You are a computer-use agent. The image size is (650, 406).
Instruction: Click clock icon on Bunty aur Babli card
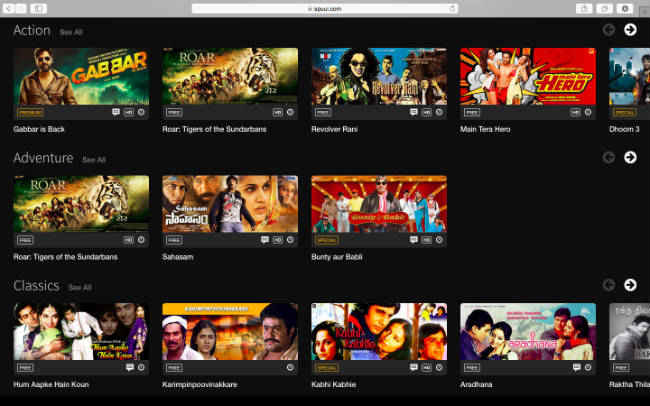coord(439,240)
